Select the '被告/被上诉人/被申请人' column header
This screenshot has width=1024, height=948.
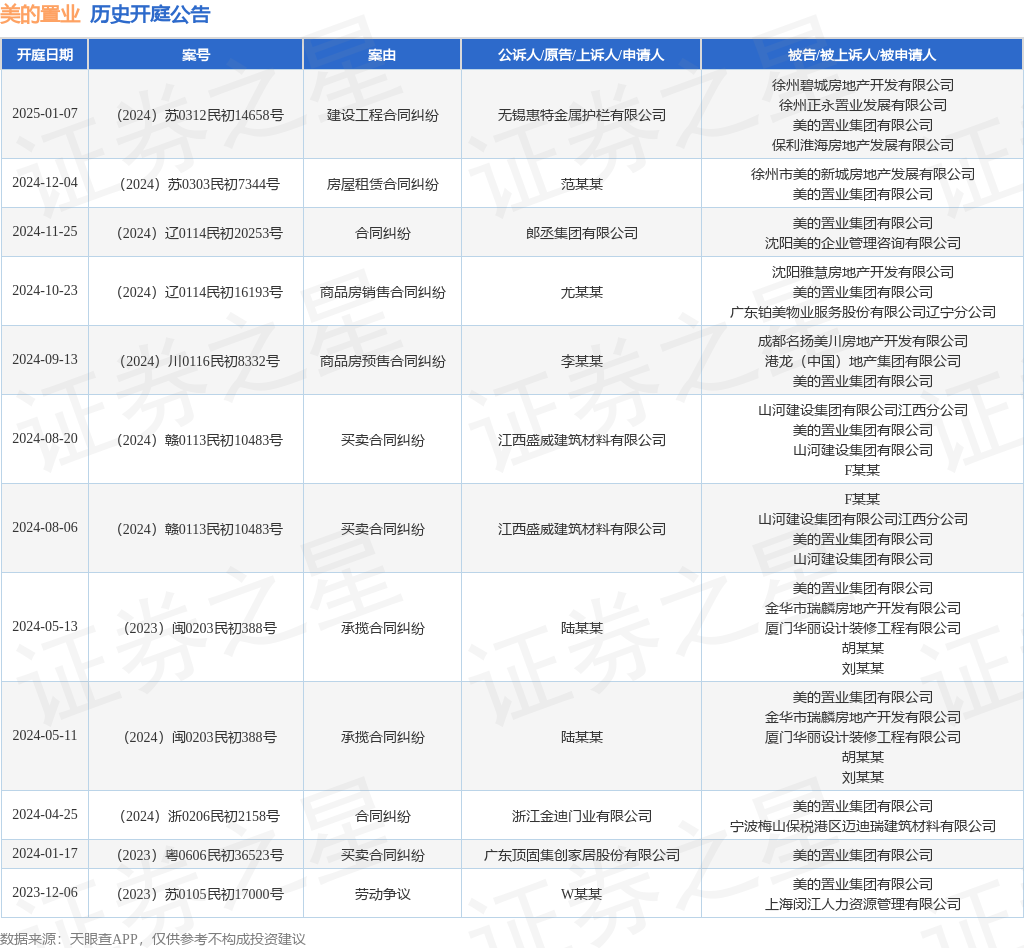(862, 55)
